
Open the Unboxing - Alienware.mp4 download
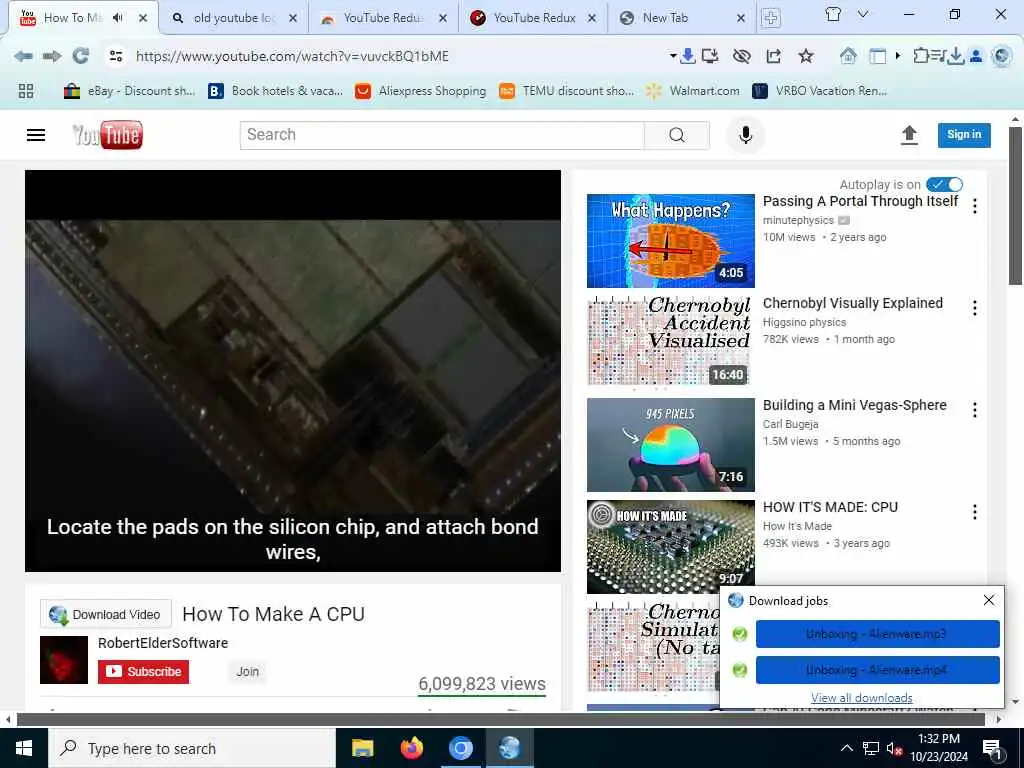[877, 670]
